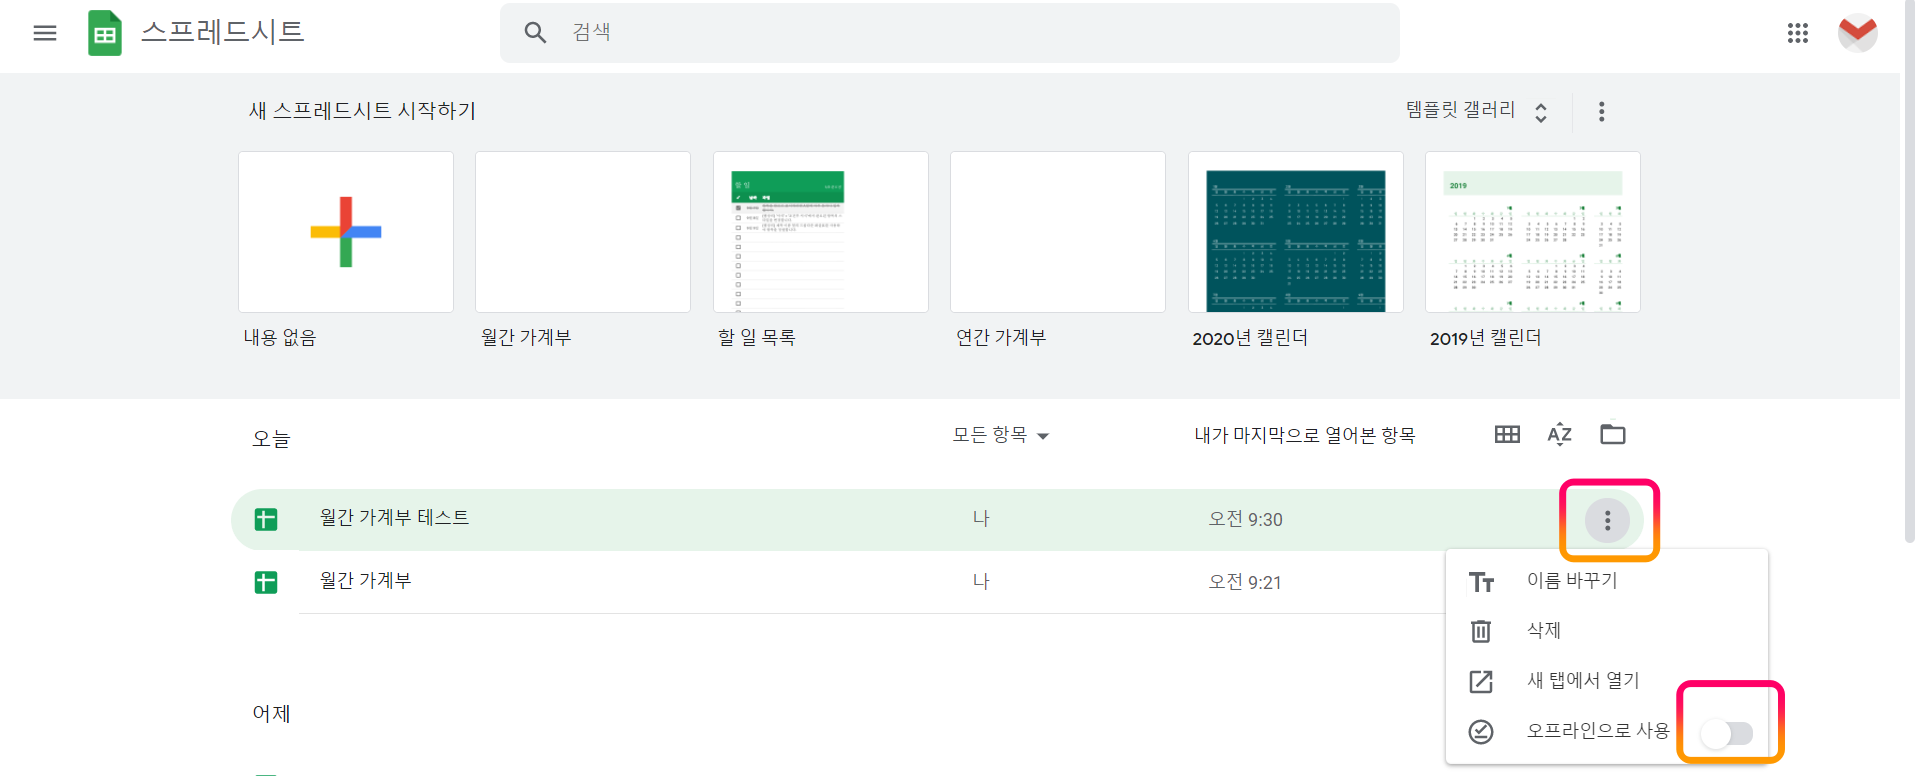Open the Google Sheets home logo
Image resolution: width=1920 pixels, height=776 pixels.
coord(104,32)
